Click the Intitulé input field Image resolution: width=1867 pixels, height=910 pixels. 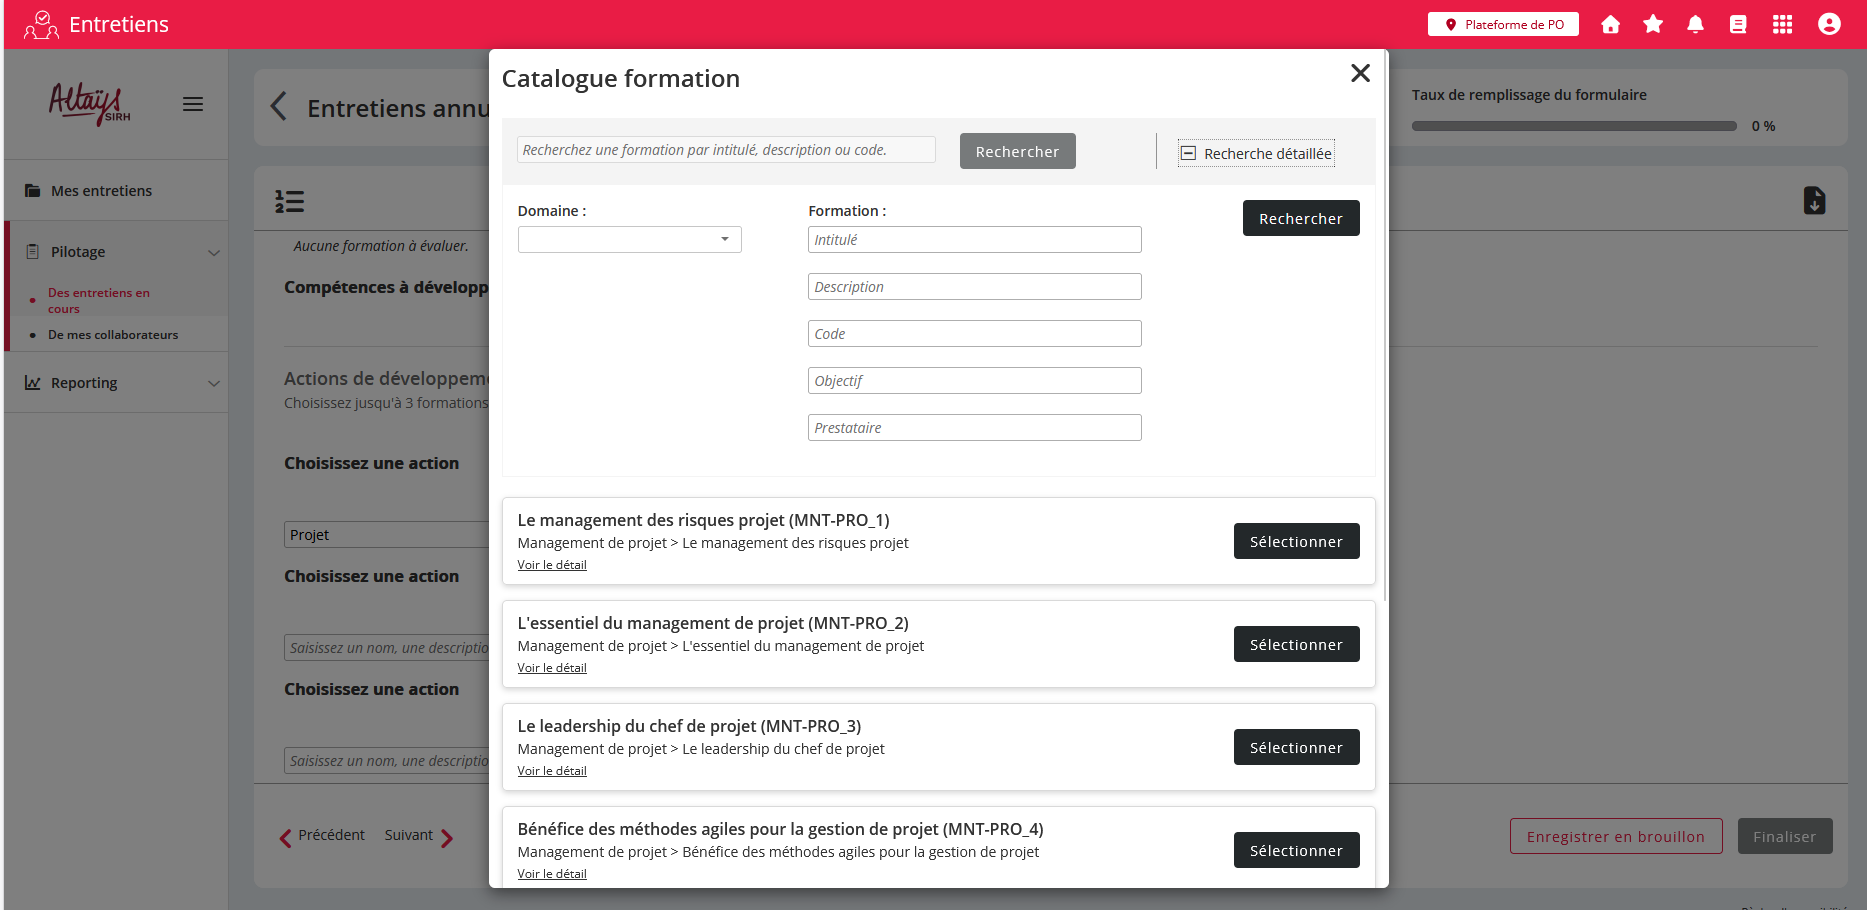(x=974, y=240)
